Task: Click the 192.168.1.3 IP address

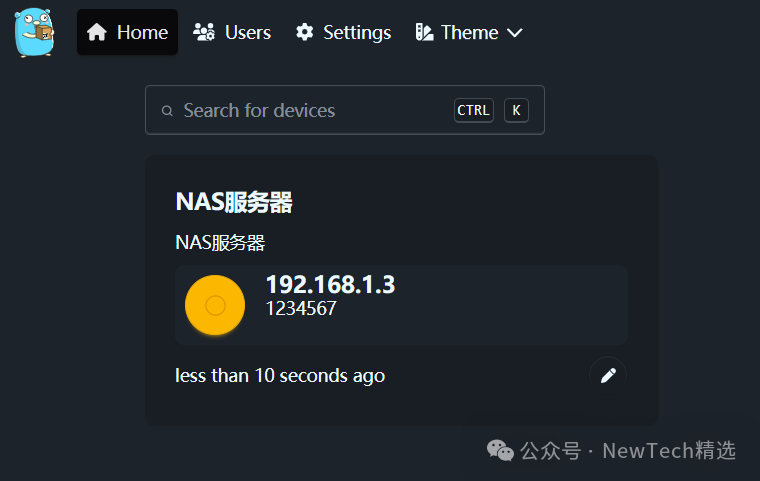Action: click(330, 285)
